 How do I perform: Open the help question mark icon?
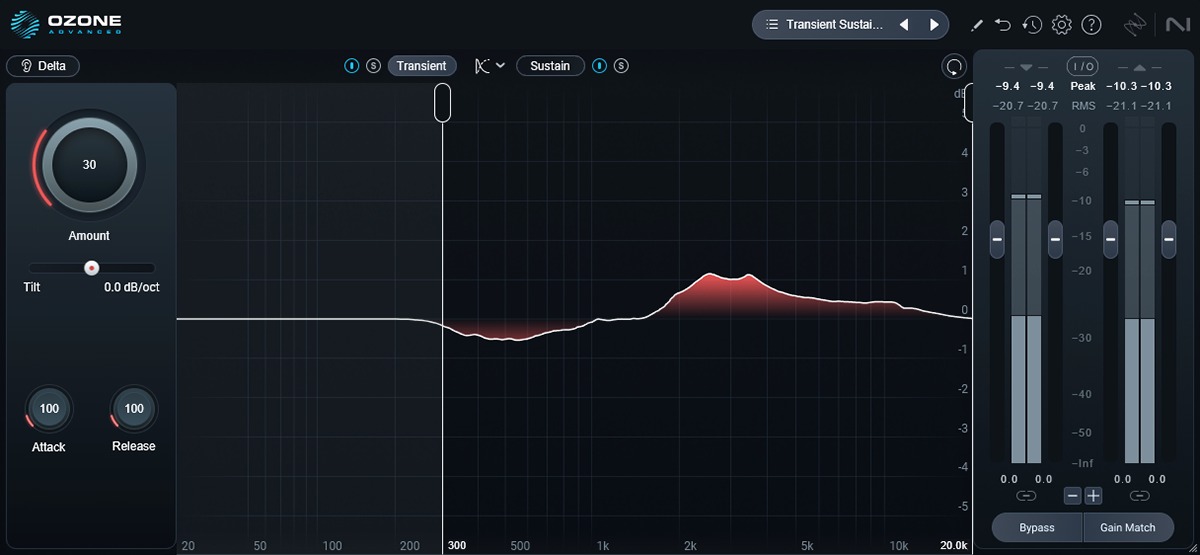(x=1091, y=24)
